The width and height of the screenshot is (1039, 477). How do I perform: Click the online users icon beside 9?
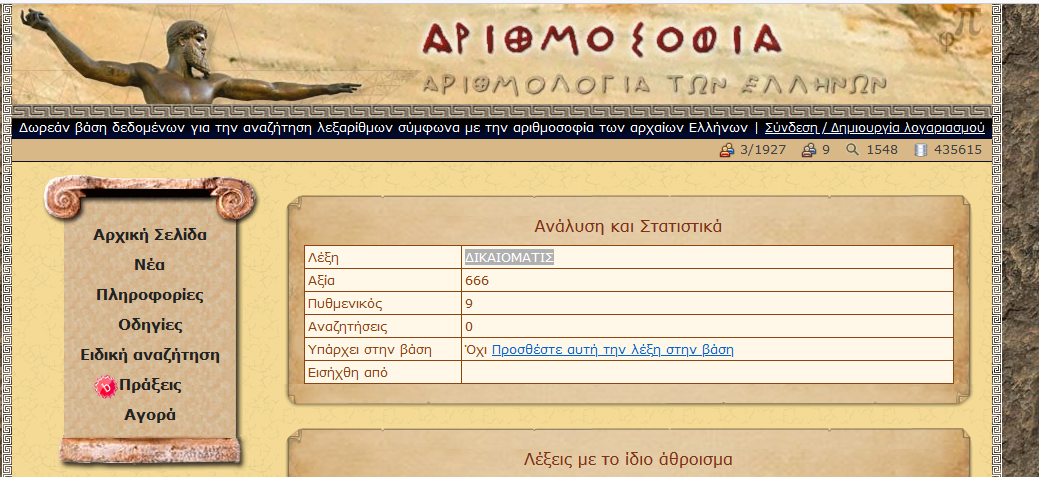(808, 150)
